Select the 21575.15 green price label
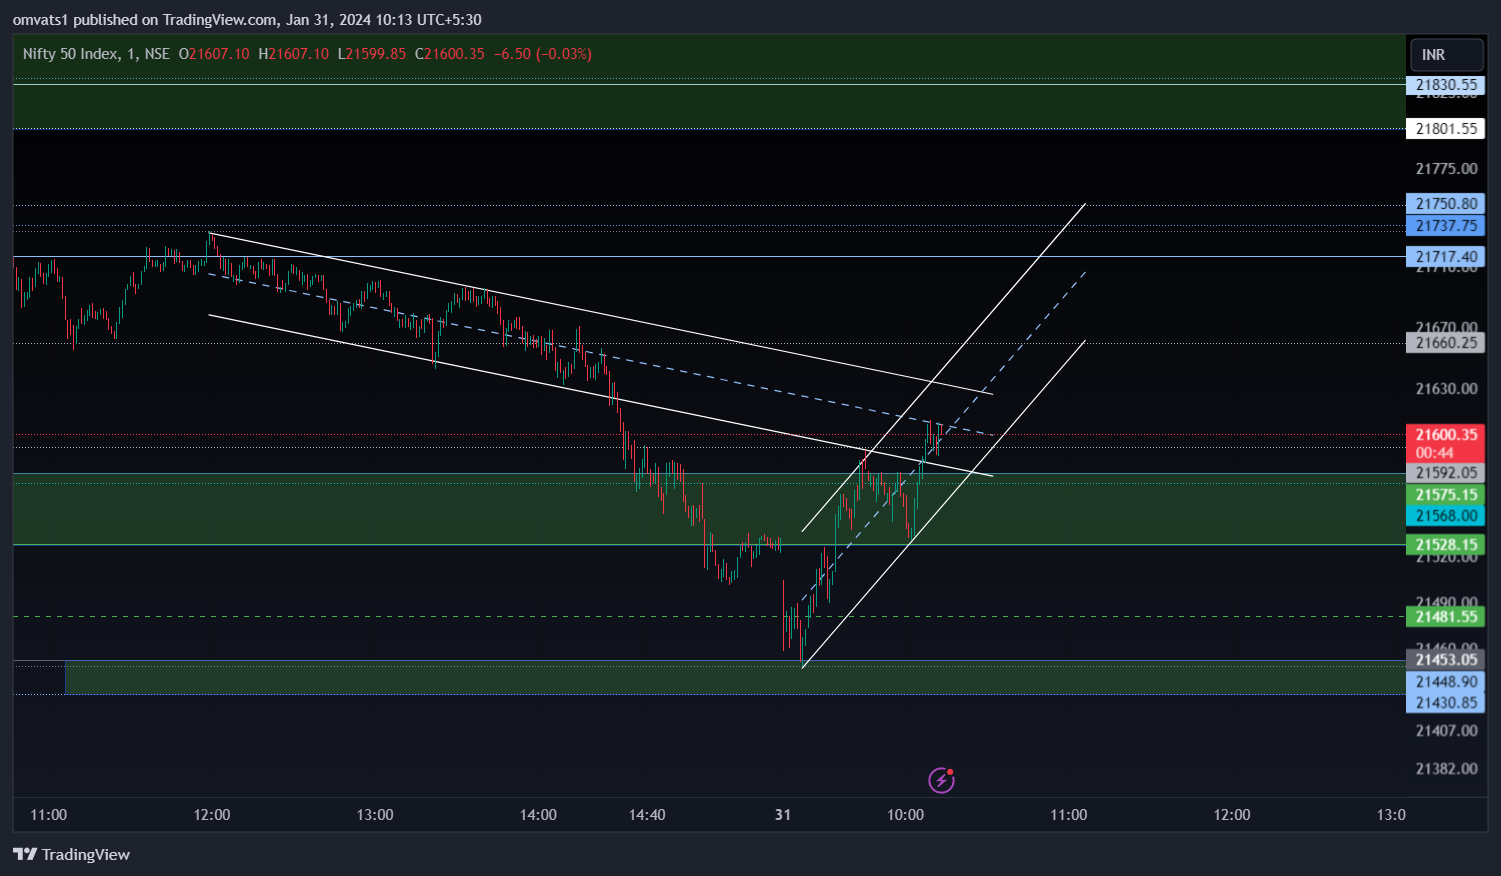This screenshot has height=876, width=1501. click(1445, 495)
